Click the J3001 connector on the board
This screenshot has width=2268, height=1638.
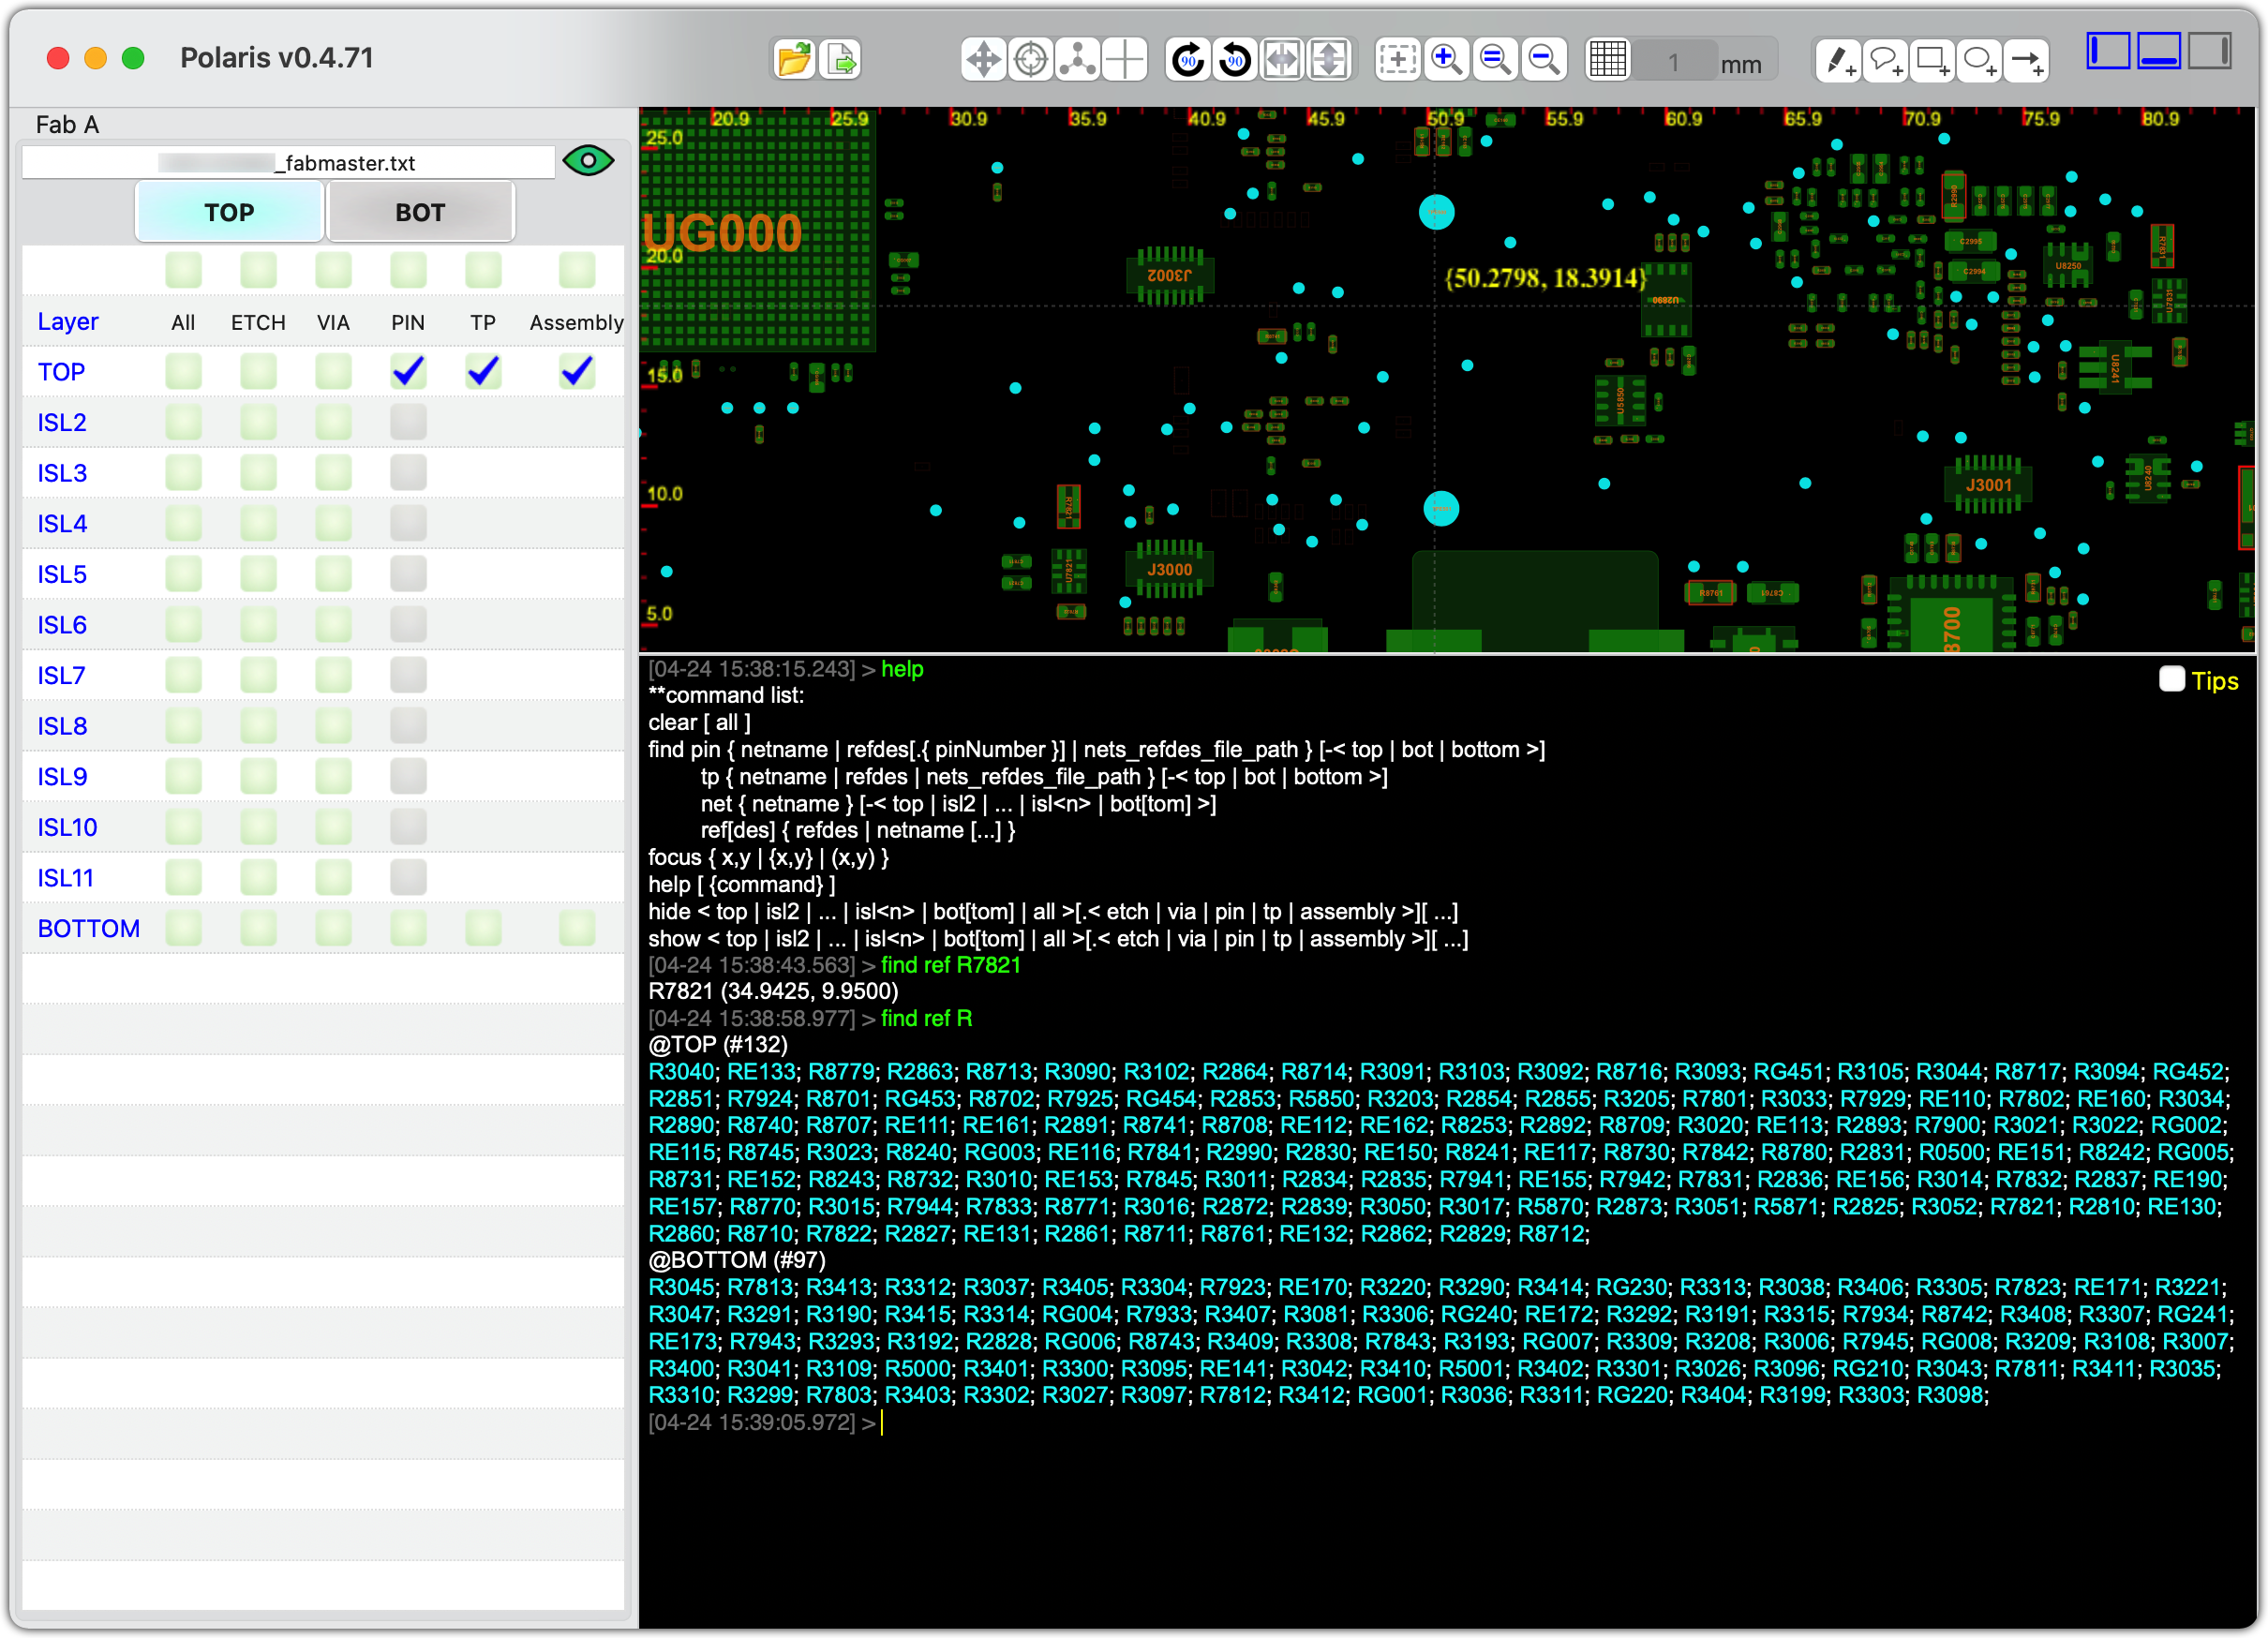click(1987, 485)
